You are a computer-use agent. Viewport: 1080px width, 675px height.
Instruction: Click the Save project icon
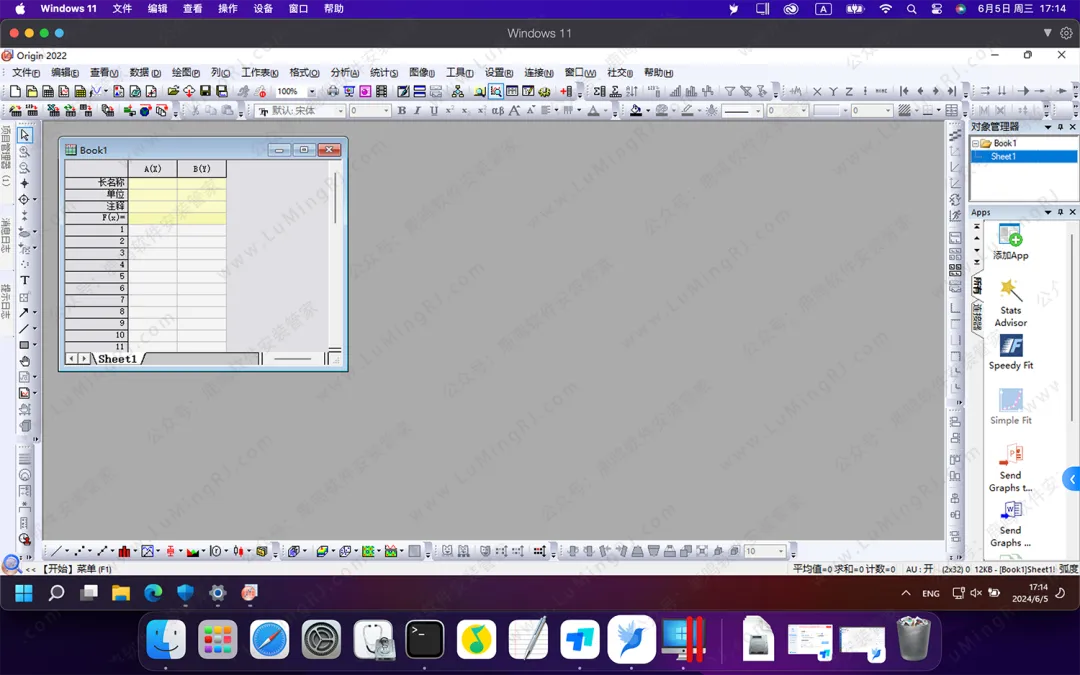pos(205,91)
